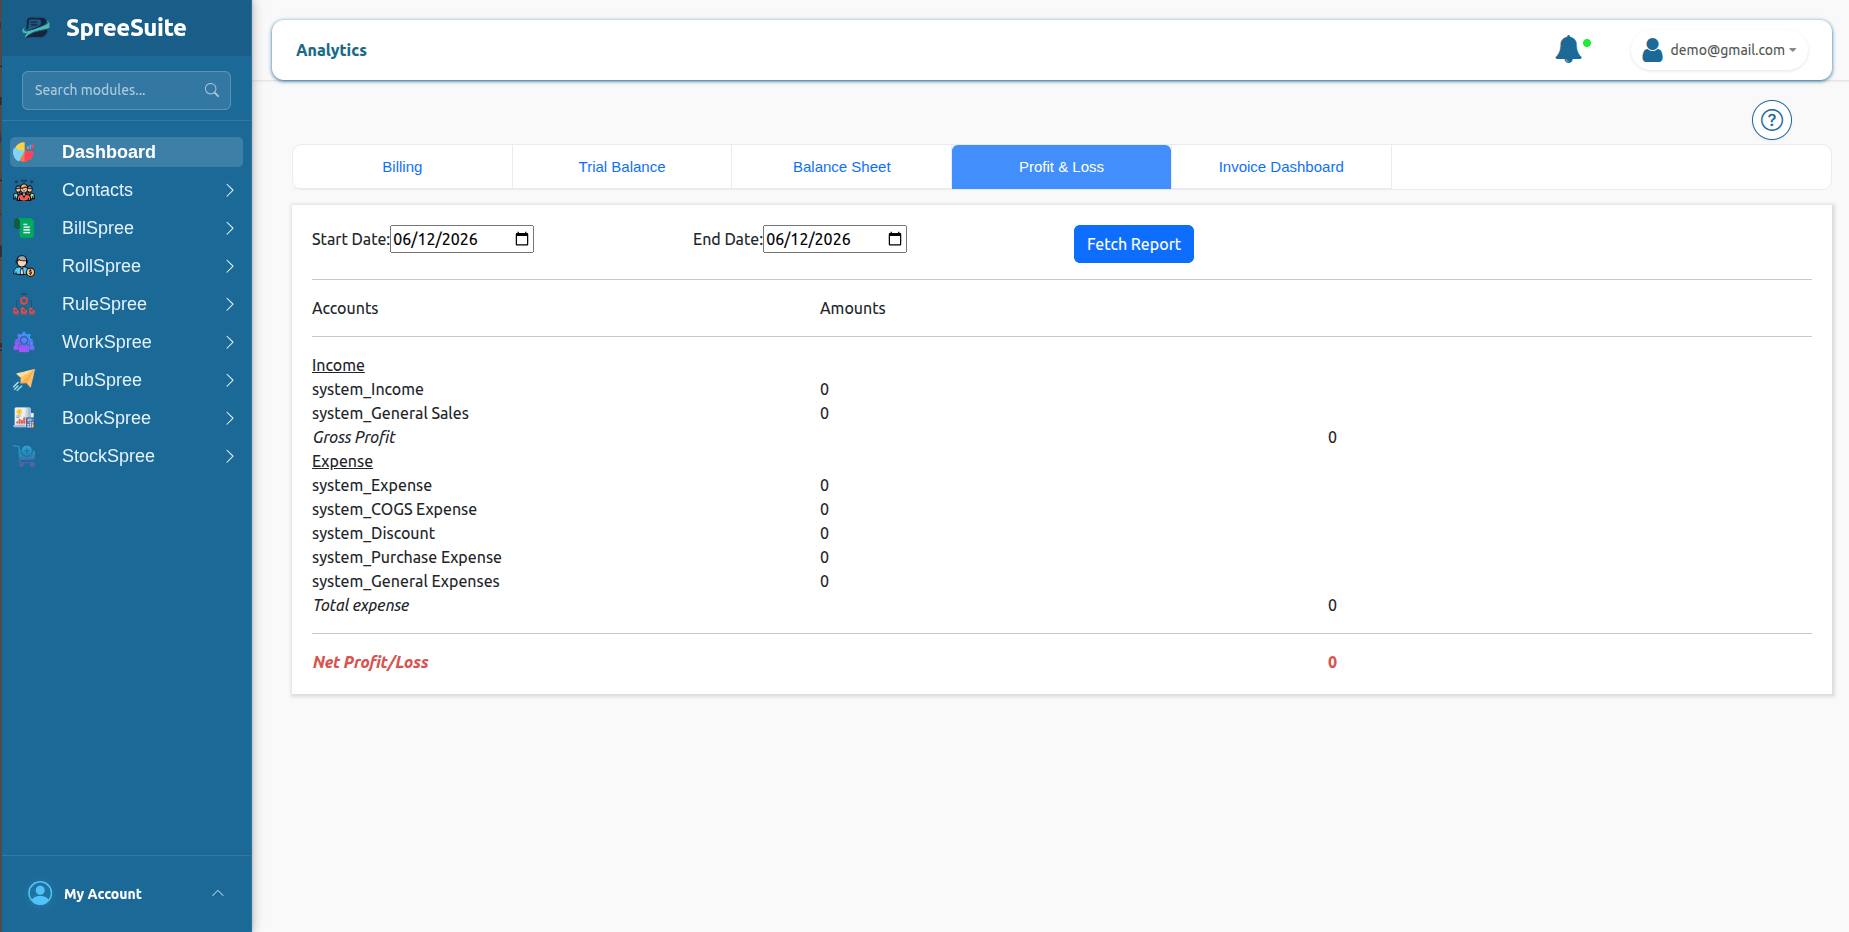Toggle the My Account chevron
The height and width of the screenshot is (932, 1849).
coord(218,893)
